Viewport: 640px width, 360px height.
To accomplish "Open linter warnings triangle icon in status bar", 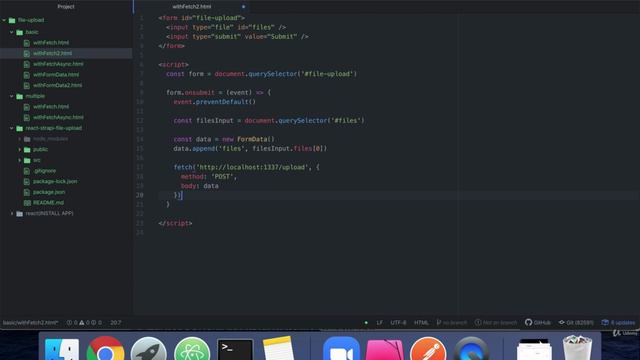I will tap(84, 322).
